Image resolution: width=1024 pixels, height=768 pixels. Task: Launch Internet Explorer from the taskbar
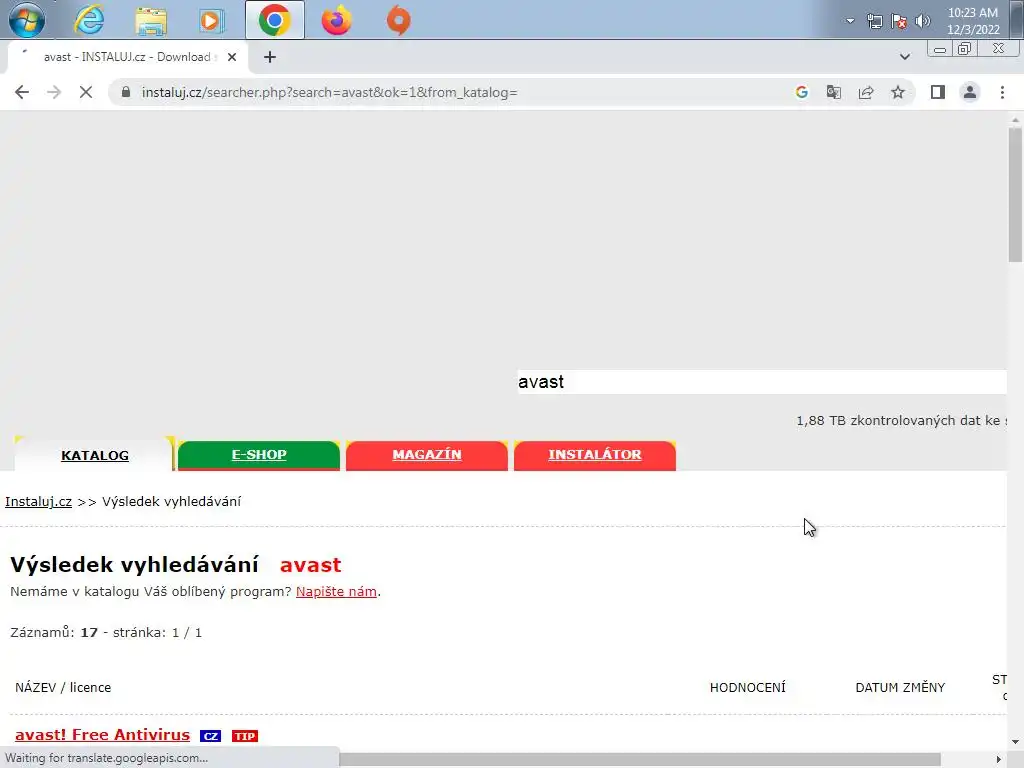[x=89, y=20]
